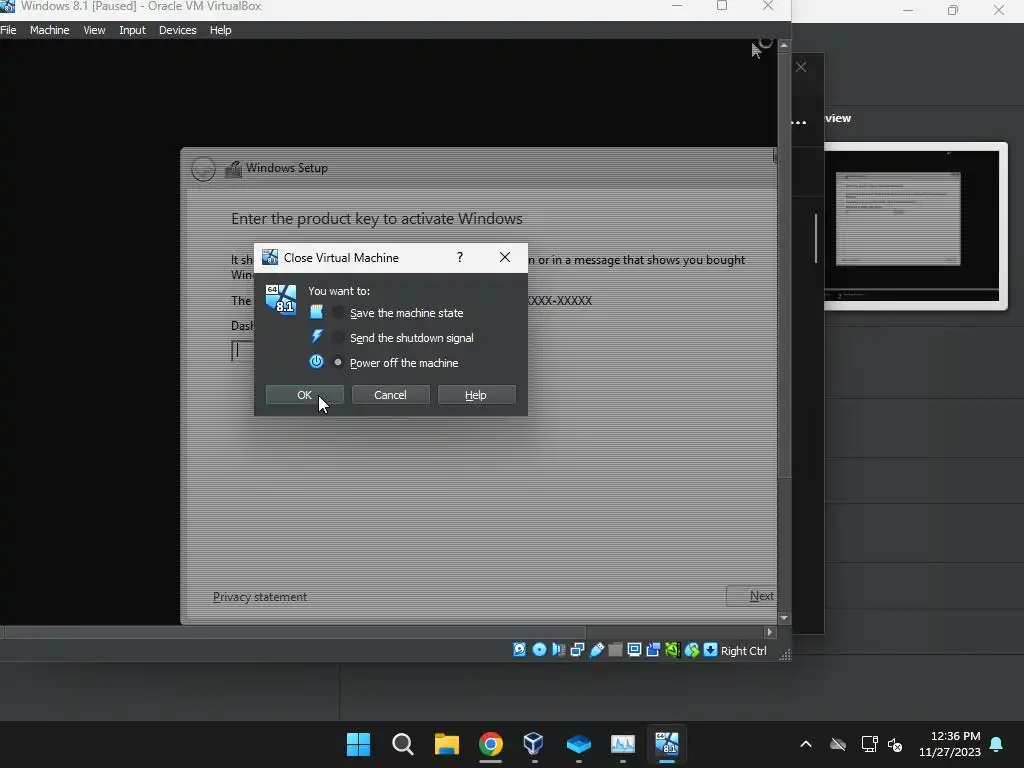The width and height of the screenshot is (1024, 768).
Task: Open the performance monitor app in taskbar
Action: [623, 744]
